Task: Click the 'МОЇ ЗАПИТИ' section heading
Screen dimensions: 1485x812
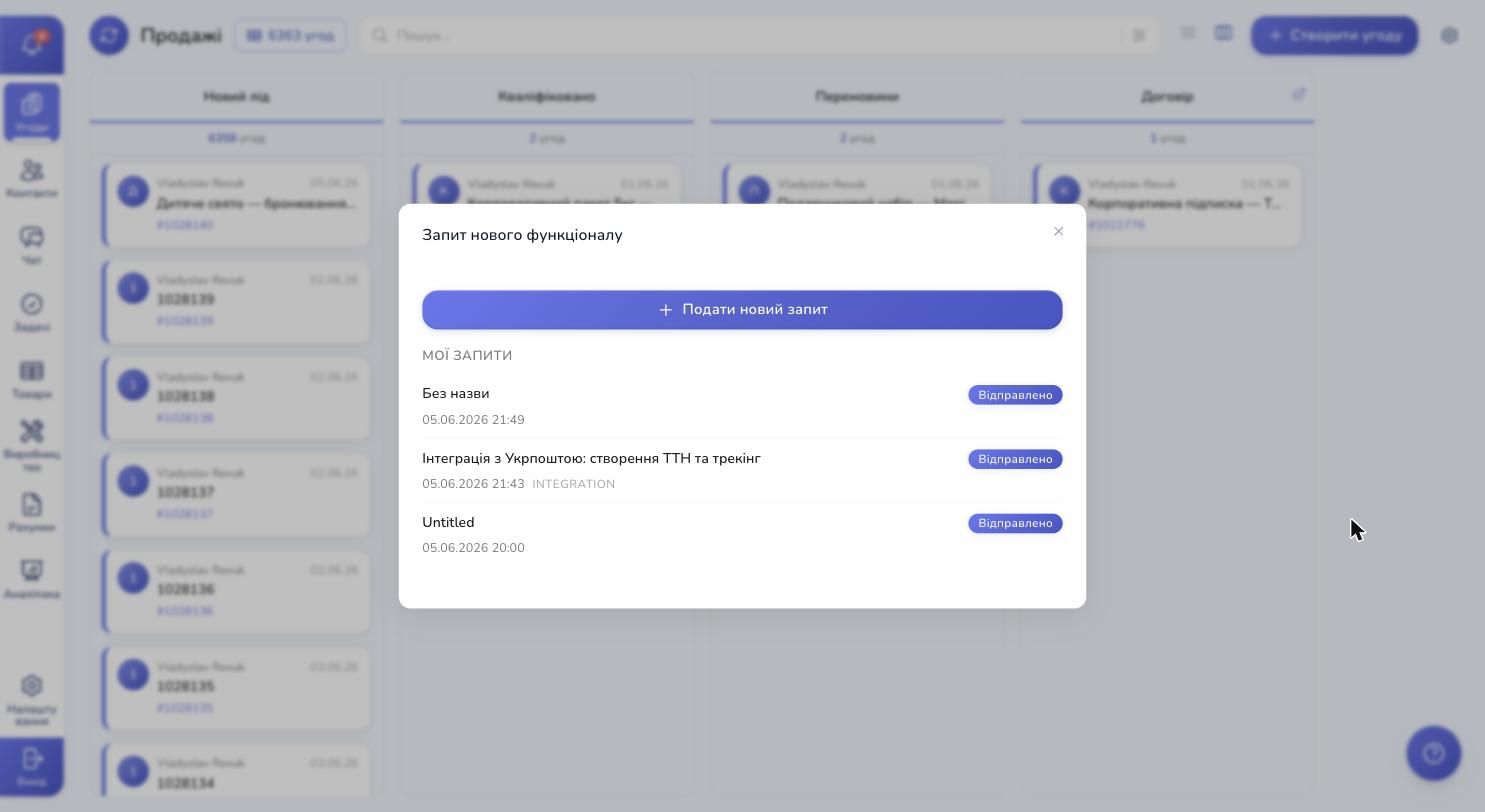Action: coord(467,356)
